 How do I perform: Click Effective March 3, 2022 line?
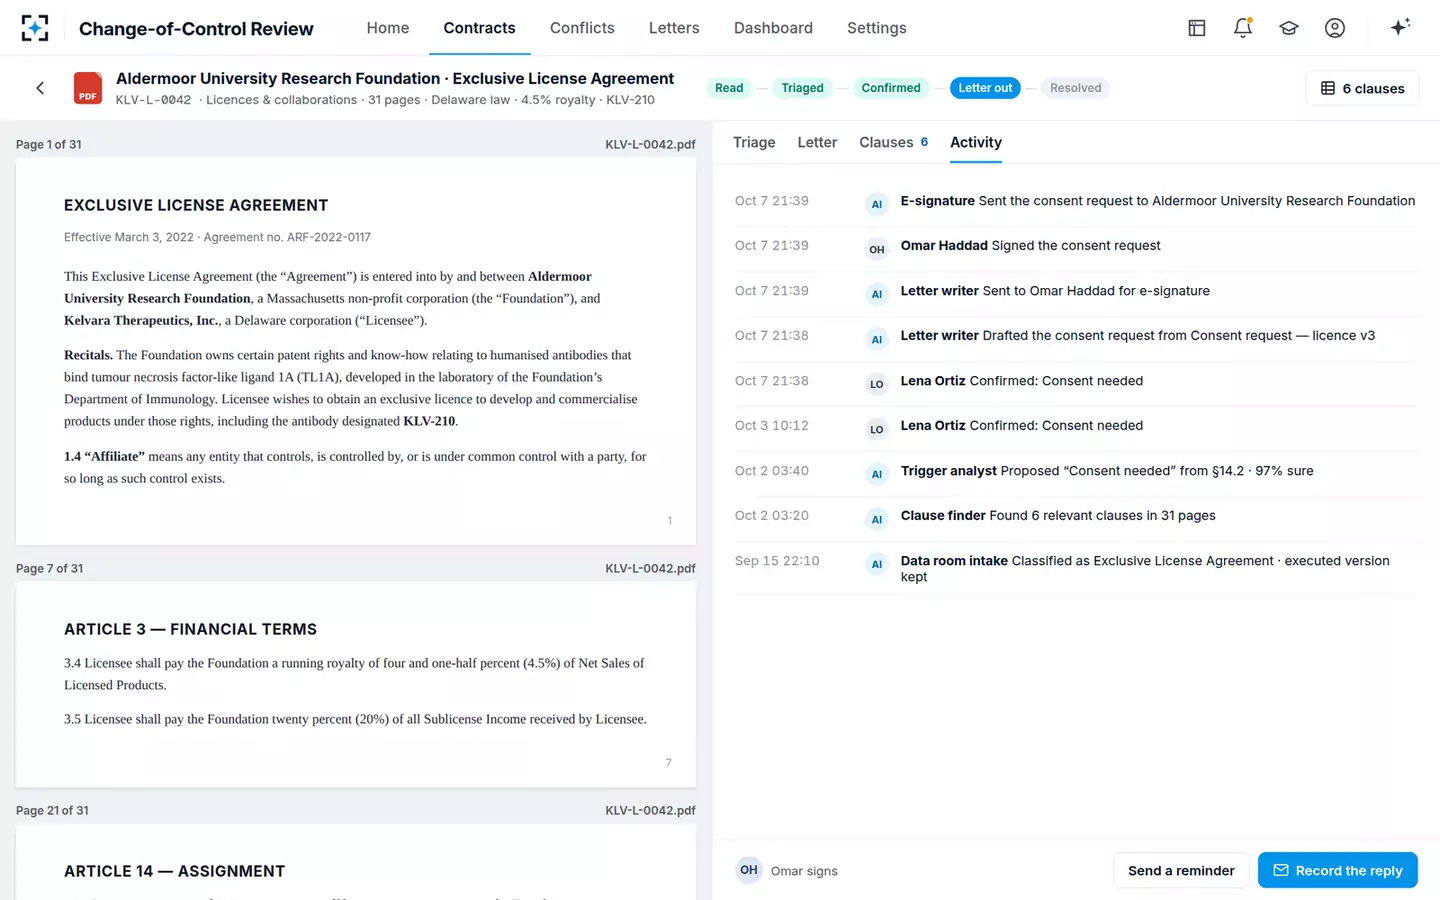(x=217, y=237)
